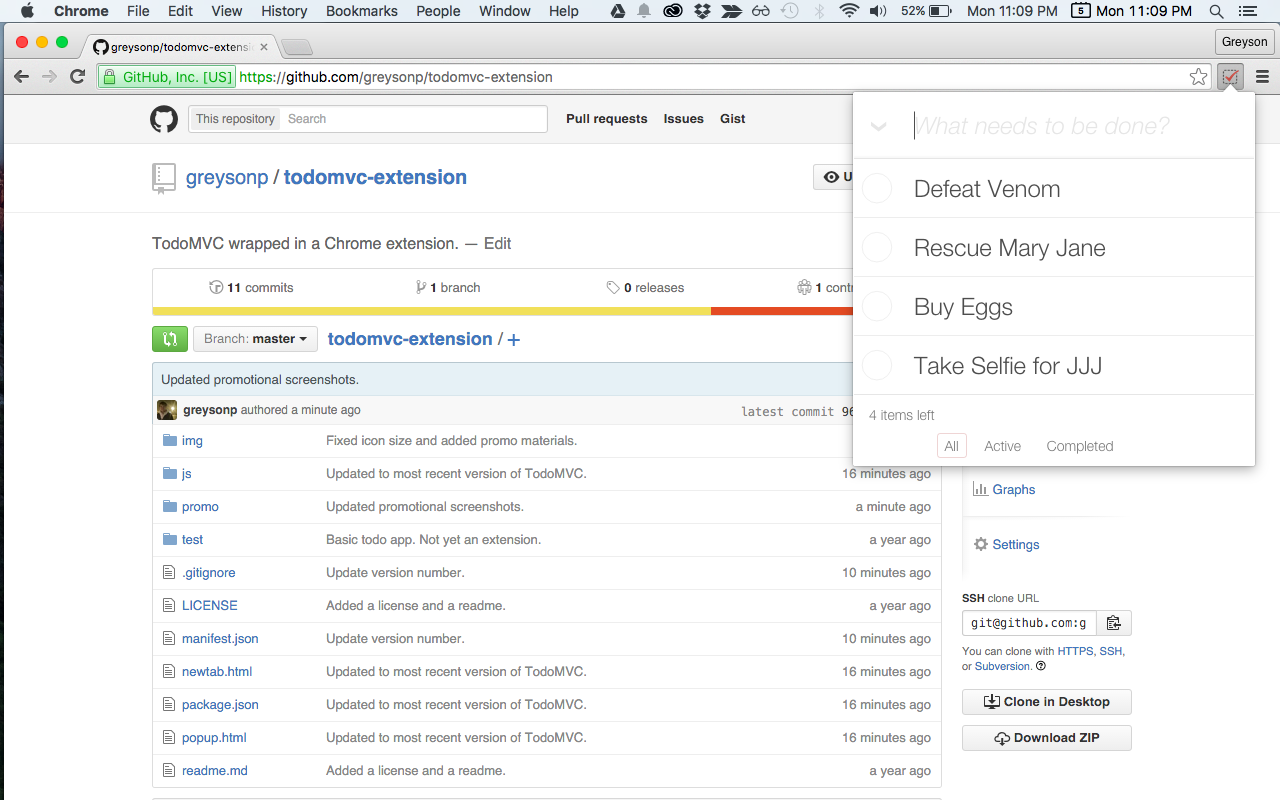Open Dropbox menu bar icon
1280x800 pixels.
(x=702, y=11)
